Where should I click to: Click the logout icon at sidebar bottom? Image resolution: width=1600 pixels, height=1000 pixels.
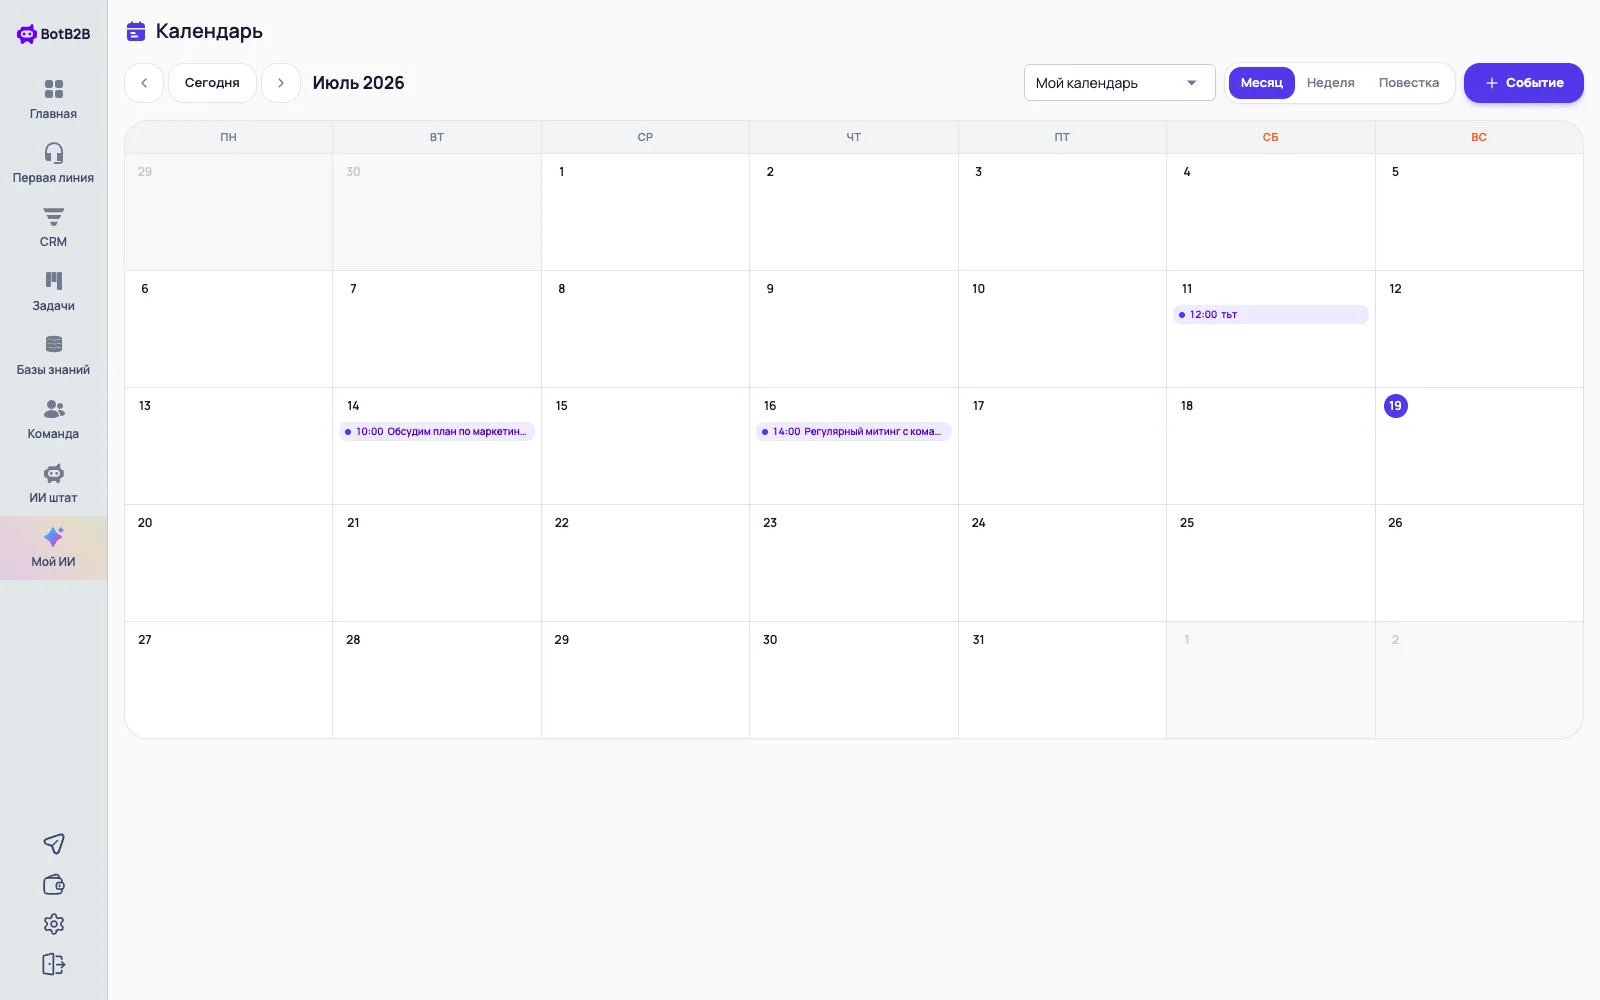pos(54,964)
